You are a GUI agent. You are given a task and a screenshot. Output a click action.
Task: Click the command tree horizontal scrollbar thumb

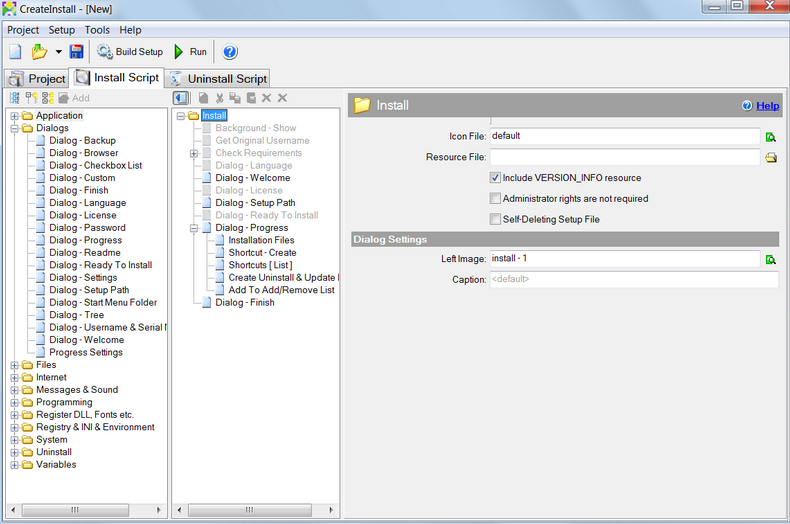75,510
